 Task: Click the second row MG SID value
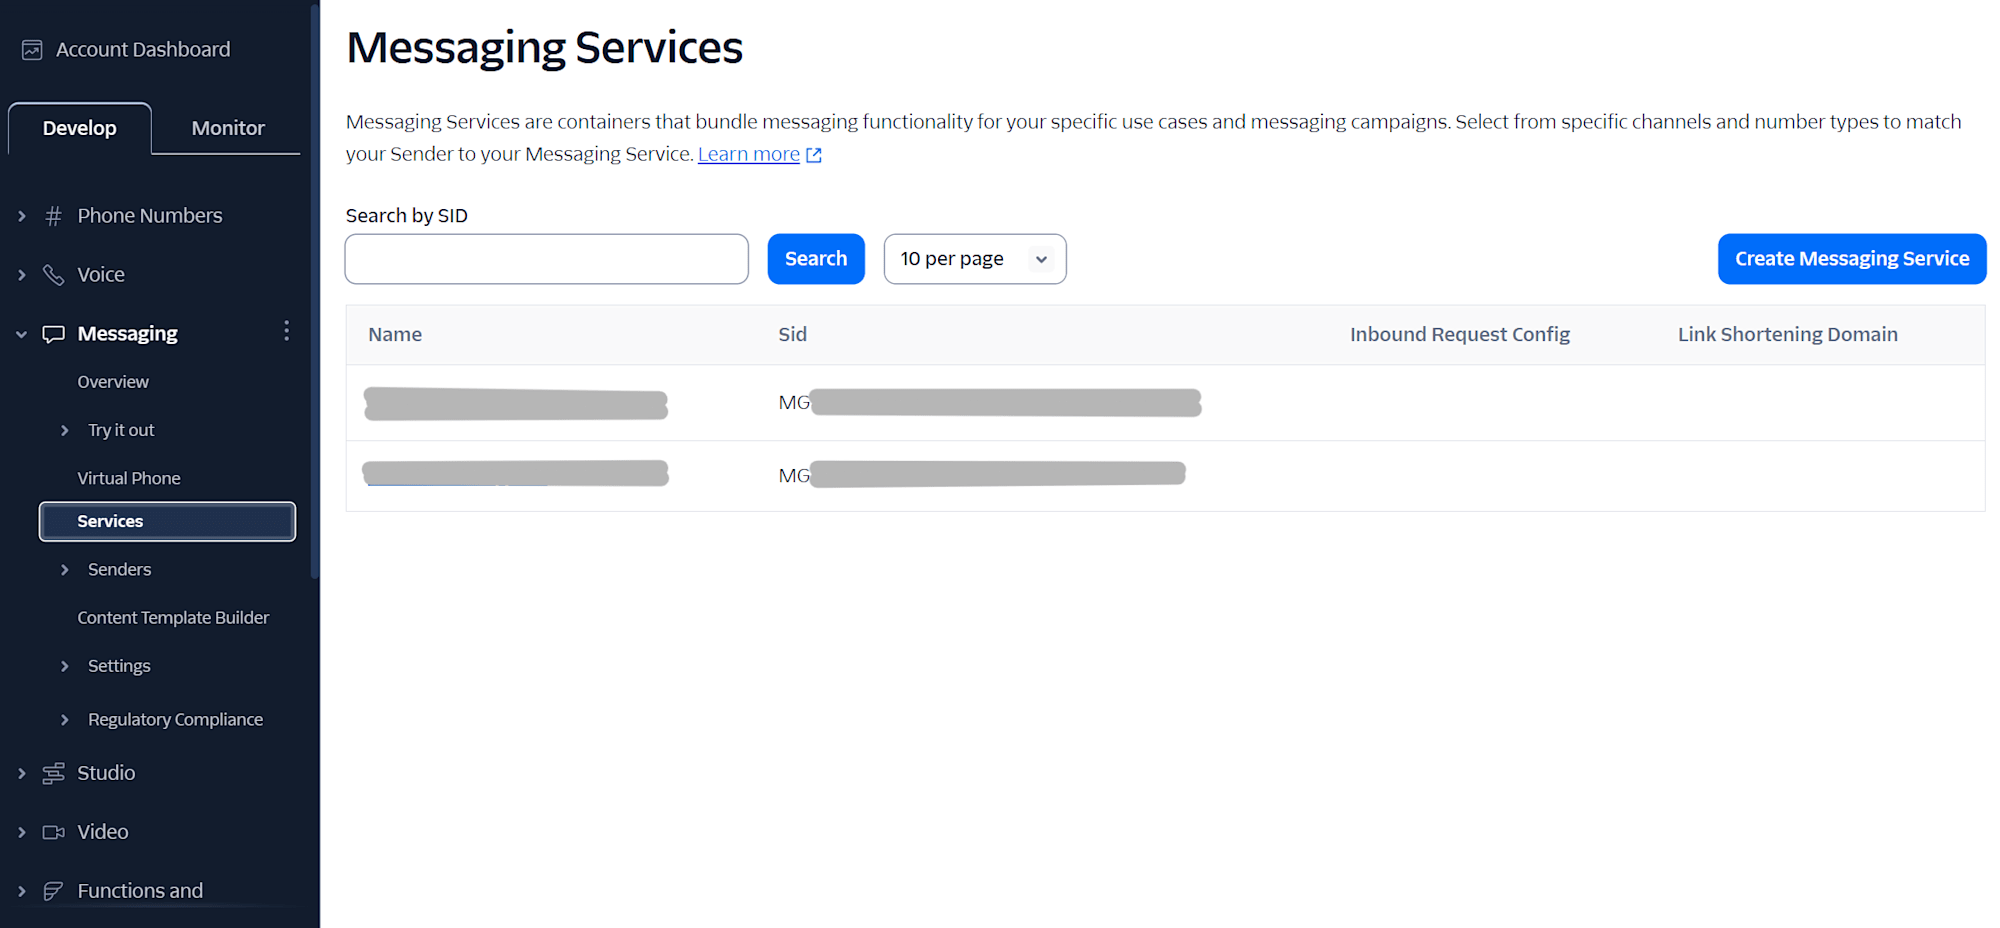pyautogui.click(x=982, y=474)
